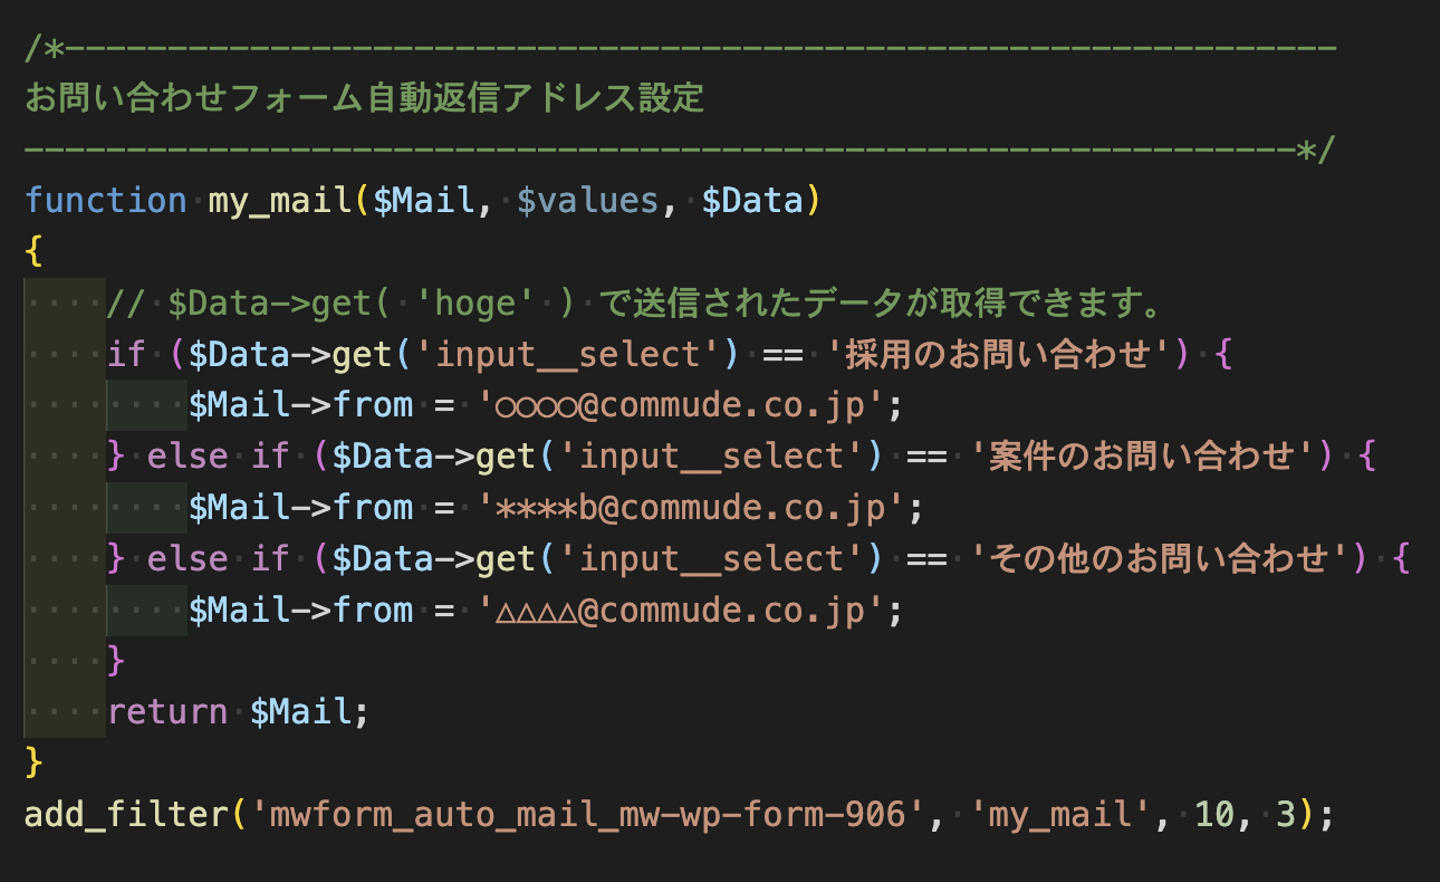Screen dimensions: 1440x882
Task: Click the 'mwform_auto_mail_mw-wp-form-906' hook string
Action: tap(586, 814)
